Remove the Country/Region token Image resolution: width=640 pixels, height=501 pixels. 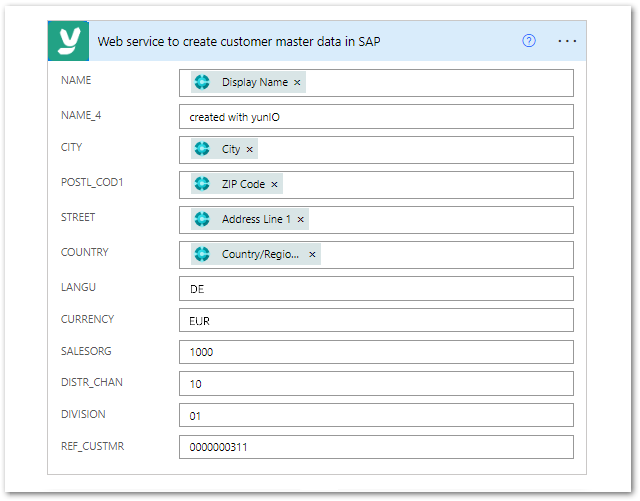(312, 254)
